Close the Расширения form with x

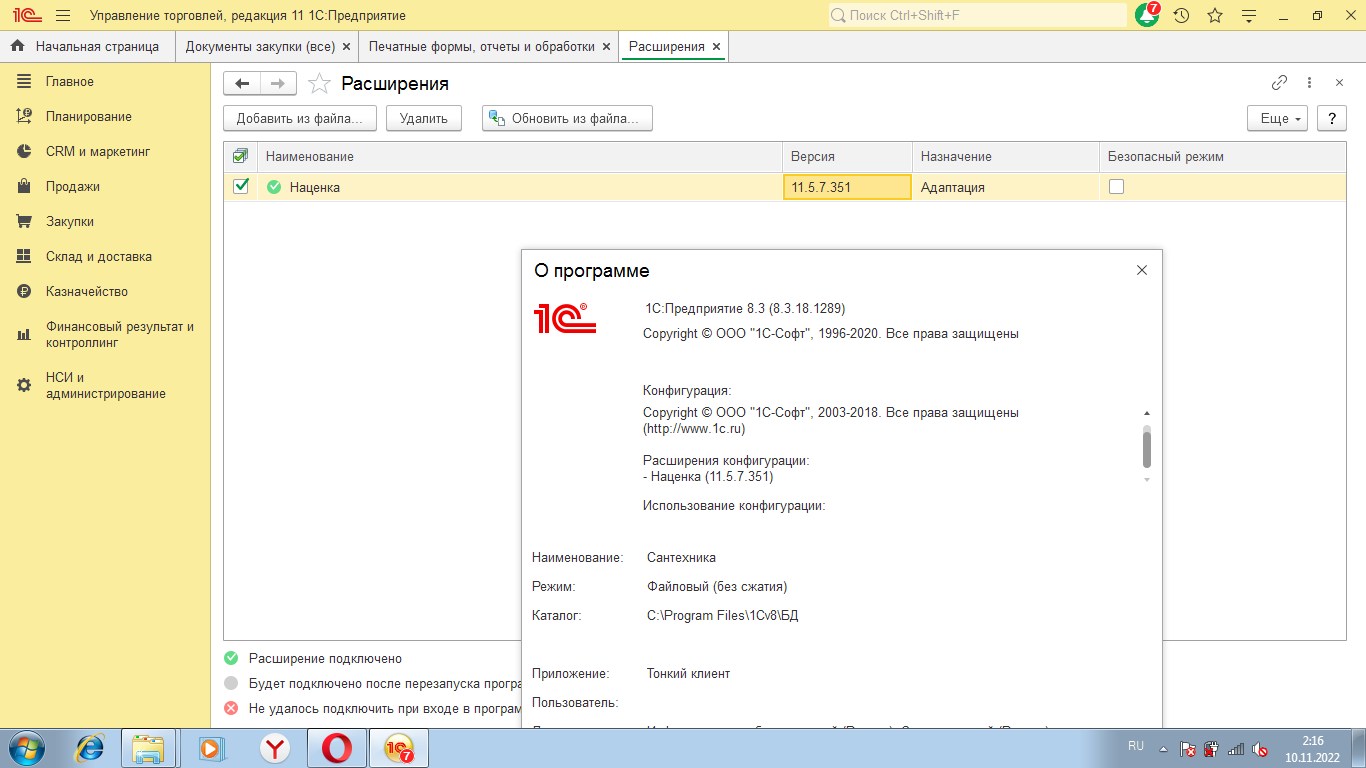tap(1339, 83)
